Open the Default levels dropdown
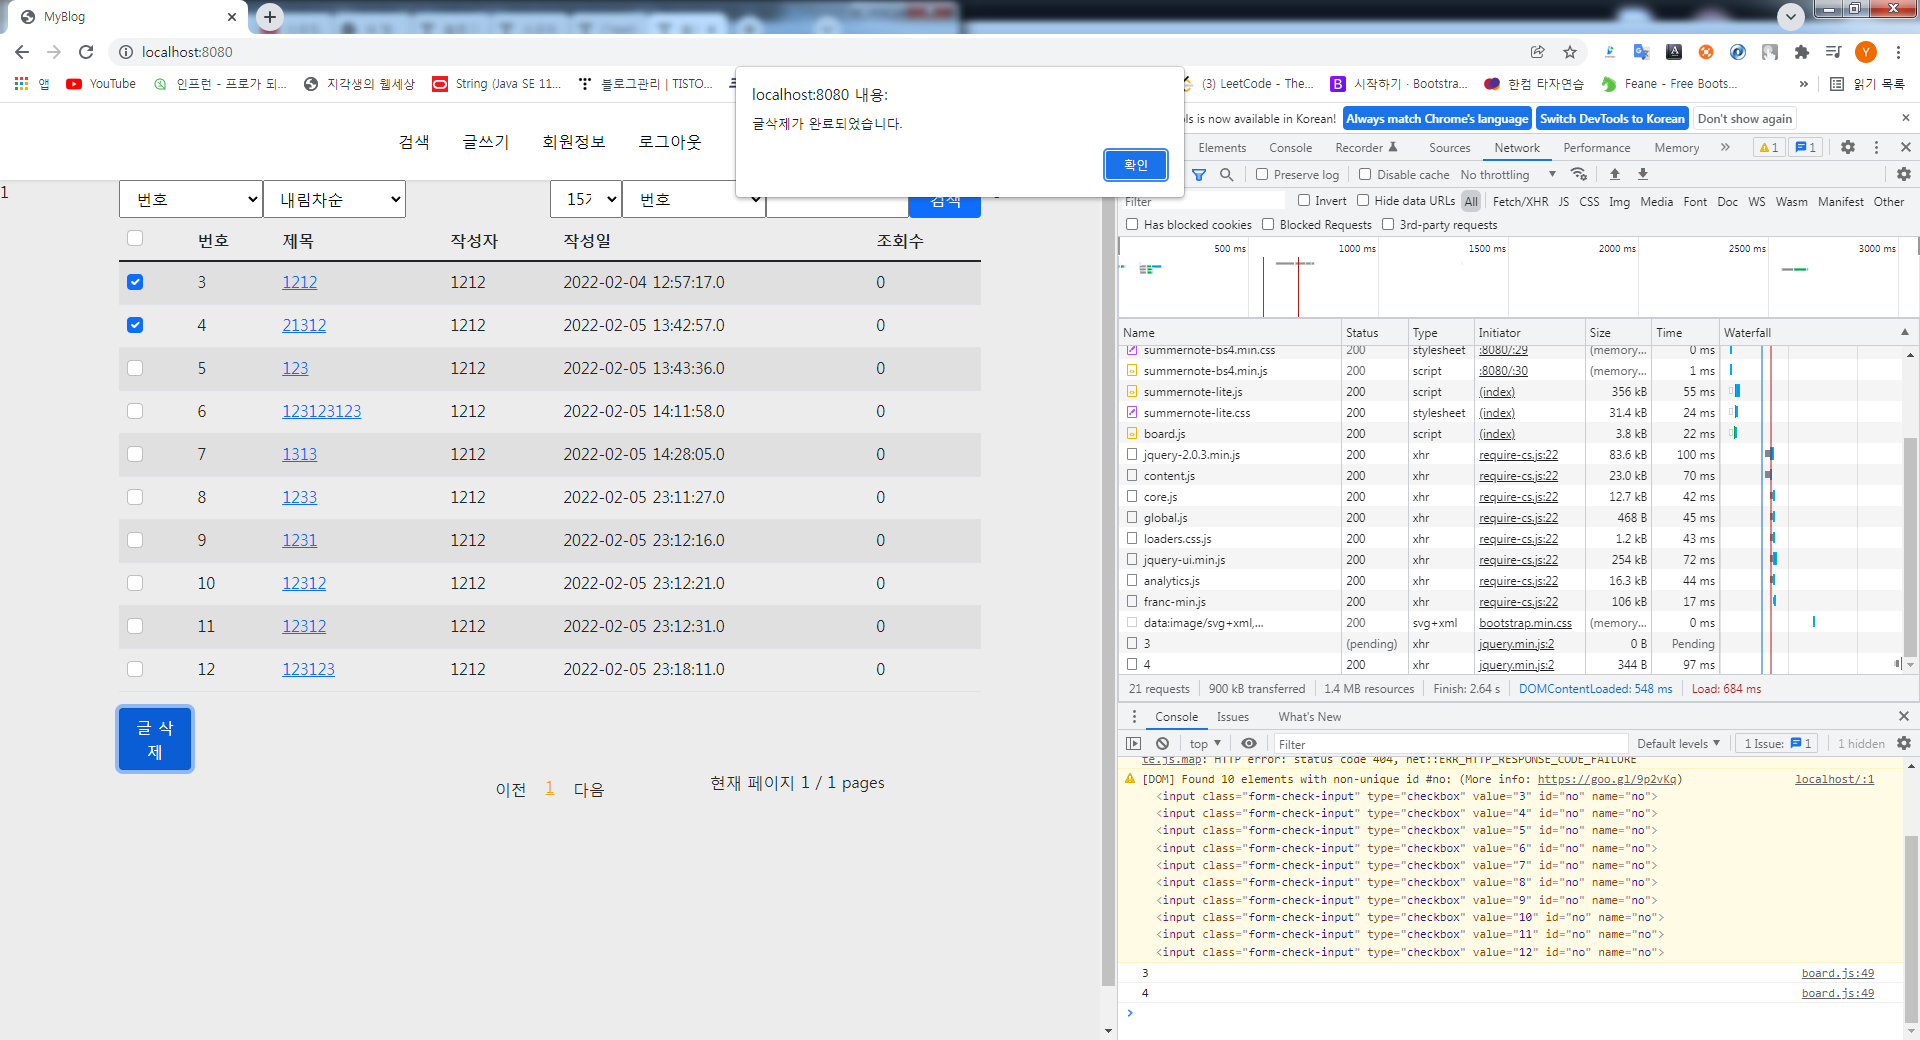Viewport: 1920px width, 1040px height. click(1678, 744)
